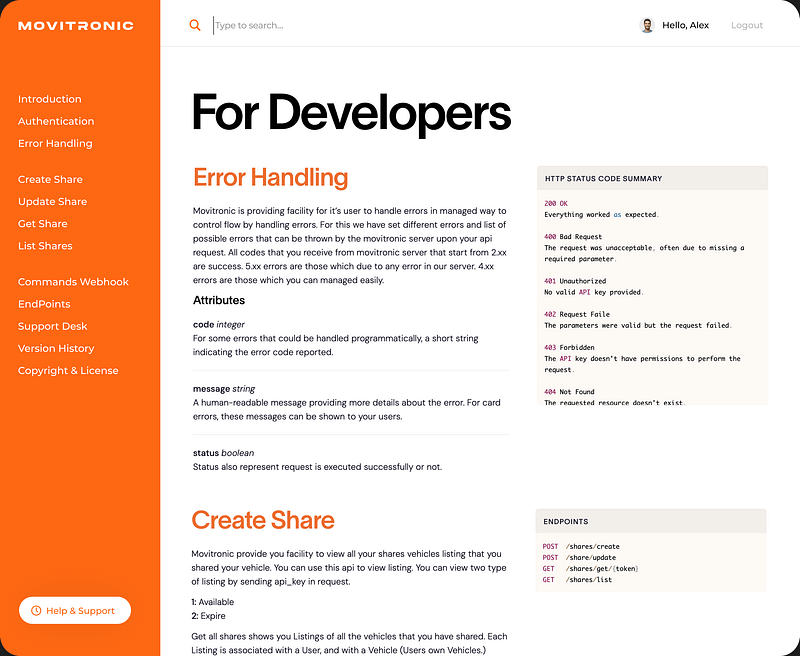
Task: Open the Update Share sidebar item
Action: pos(52,201)
